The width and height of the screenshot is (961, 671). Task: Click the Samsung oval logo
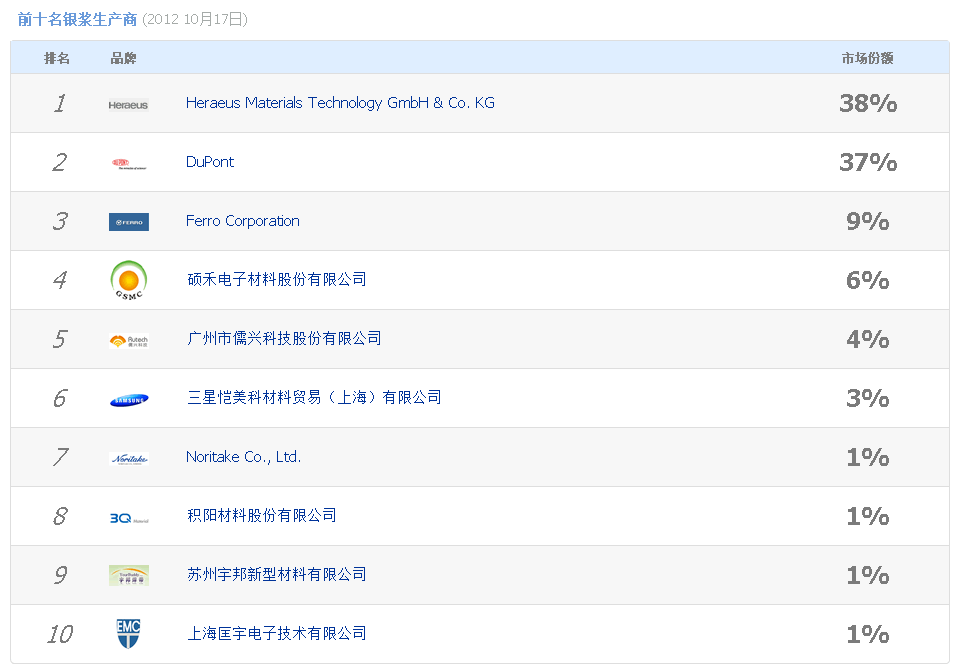[x=128, y=400]
